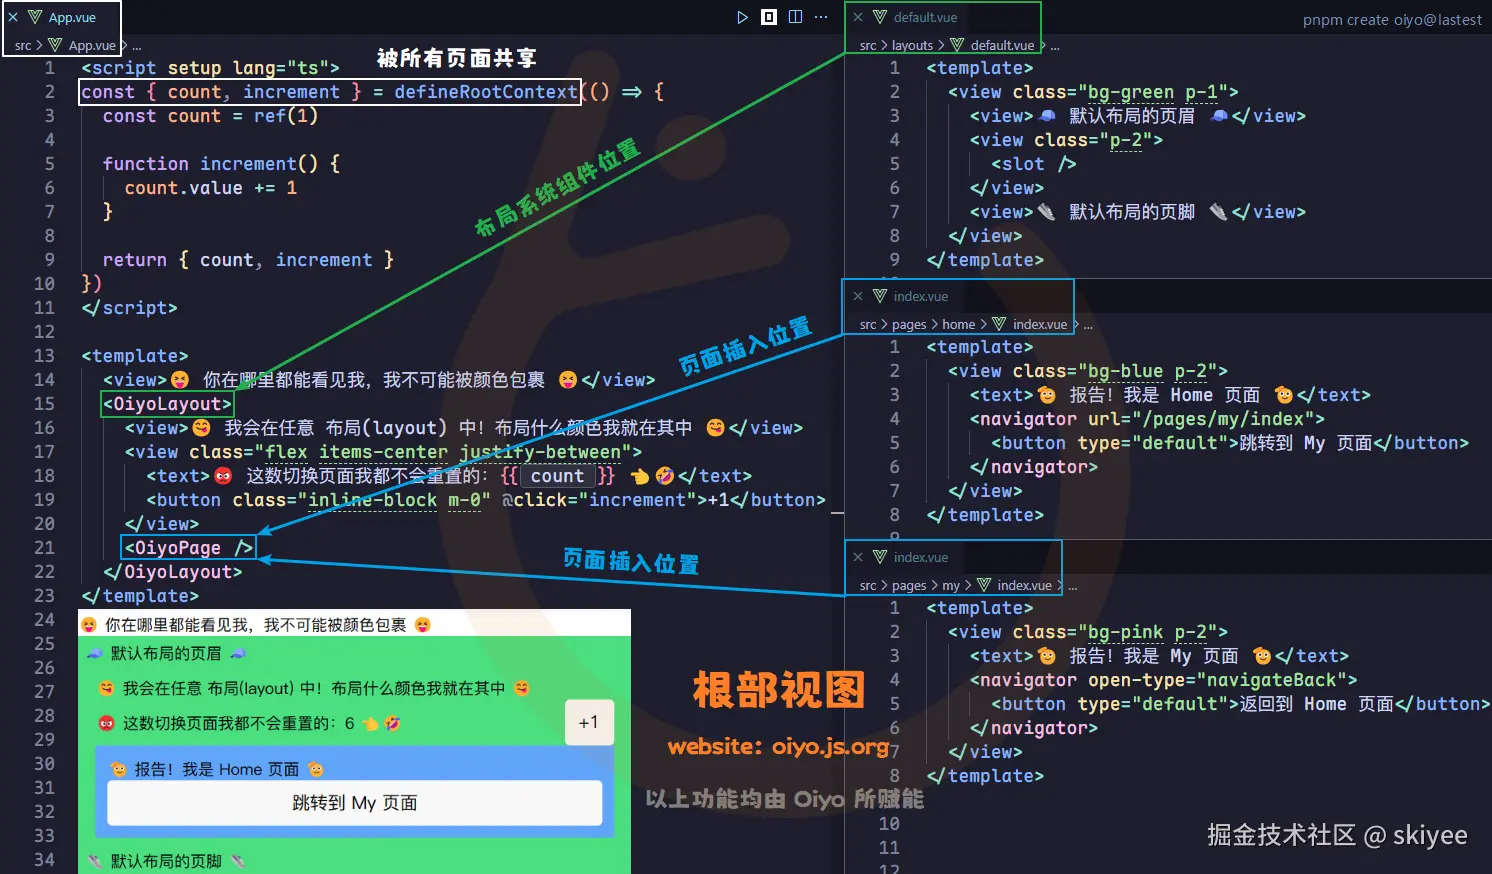Split the editor with the two-column icon

click(795, 17)
